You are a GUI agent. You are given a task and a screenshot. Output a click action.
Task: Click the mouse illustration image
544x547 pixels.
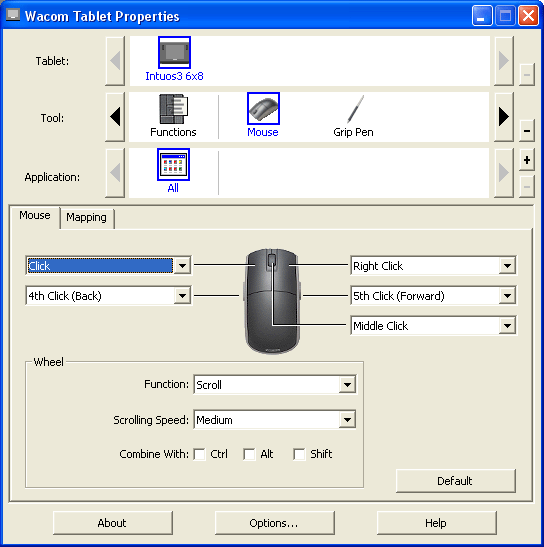[272, 301]
